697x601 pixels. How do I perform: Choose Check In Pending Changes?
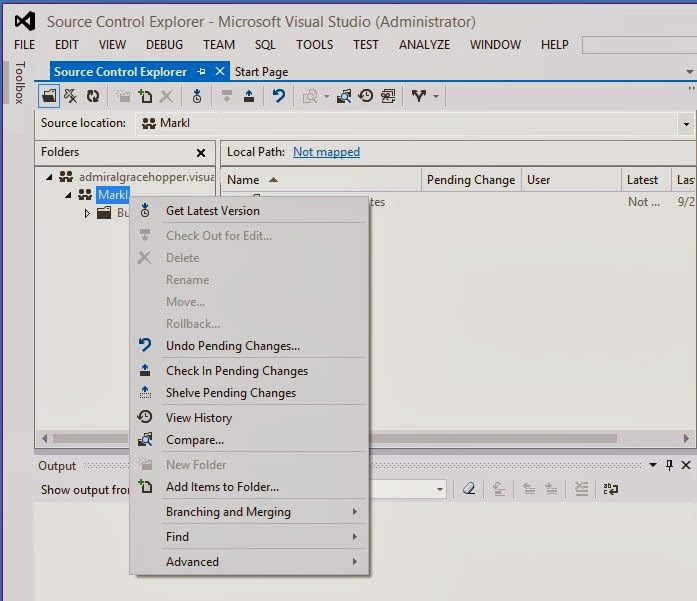click(249, 370)
